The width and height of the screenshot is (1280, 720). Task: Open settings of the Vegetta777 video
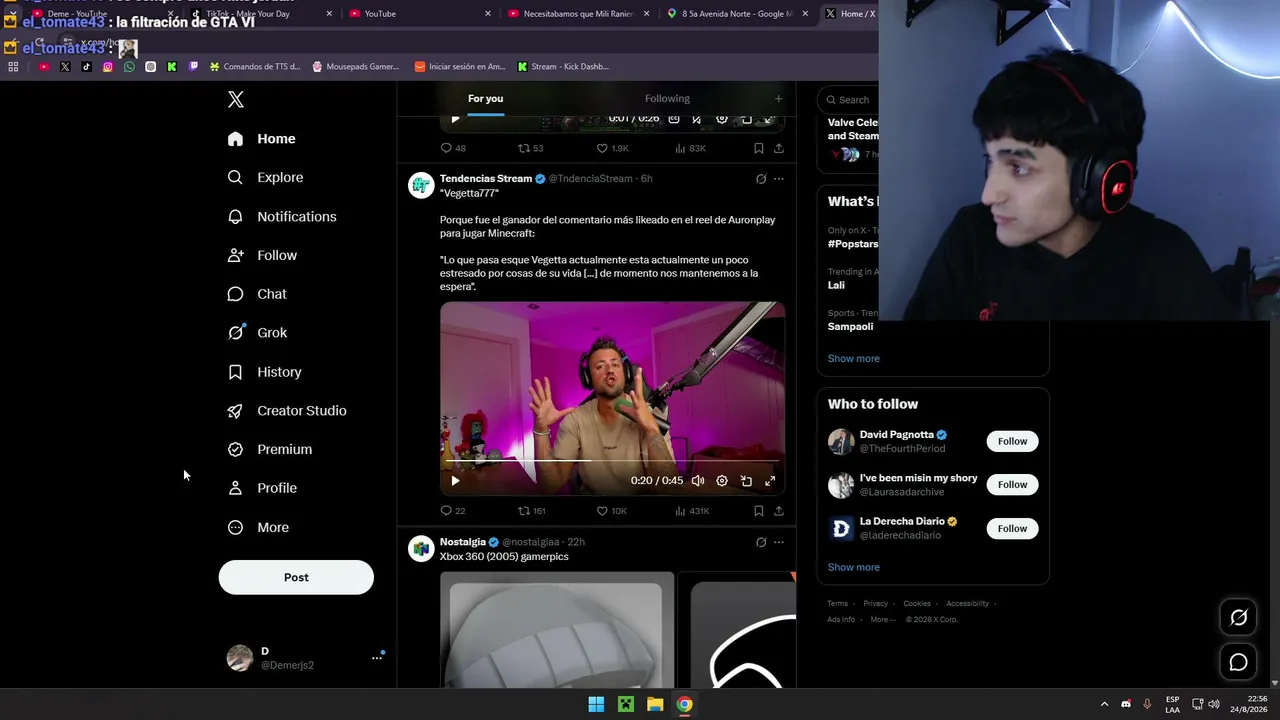[x=722, y=481]
